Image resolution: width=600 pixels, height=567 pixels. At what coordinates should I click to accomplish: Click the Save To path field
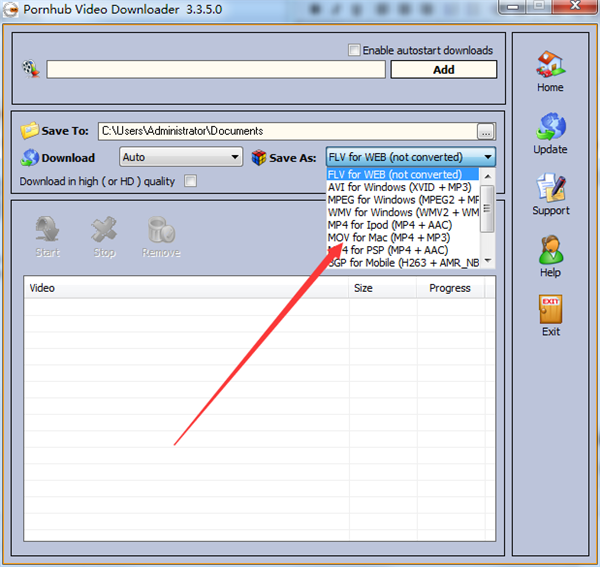coord(288,131)
